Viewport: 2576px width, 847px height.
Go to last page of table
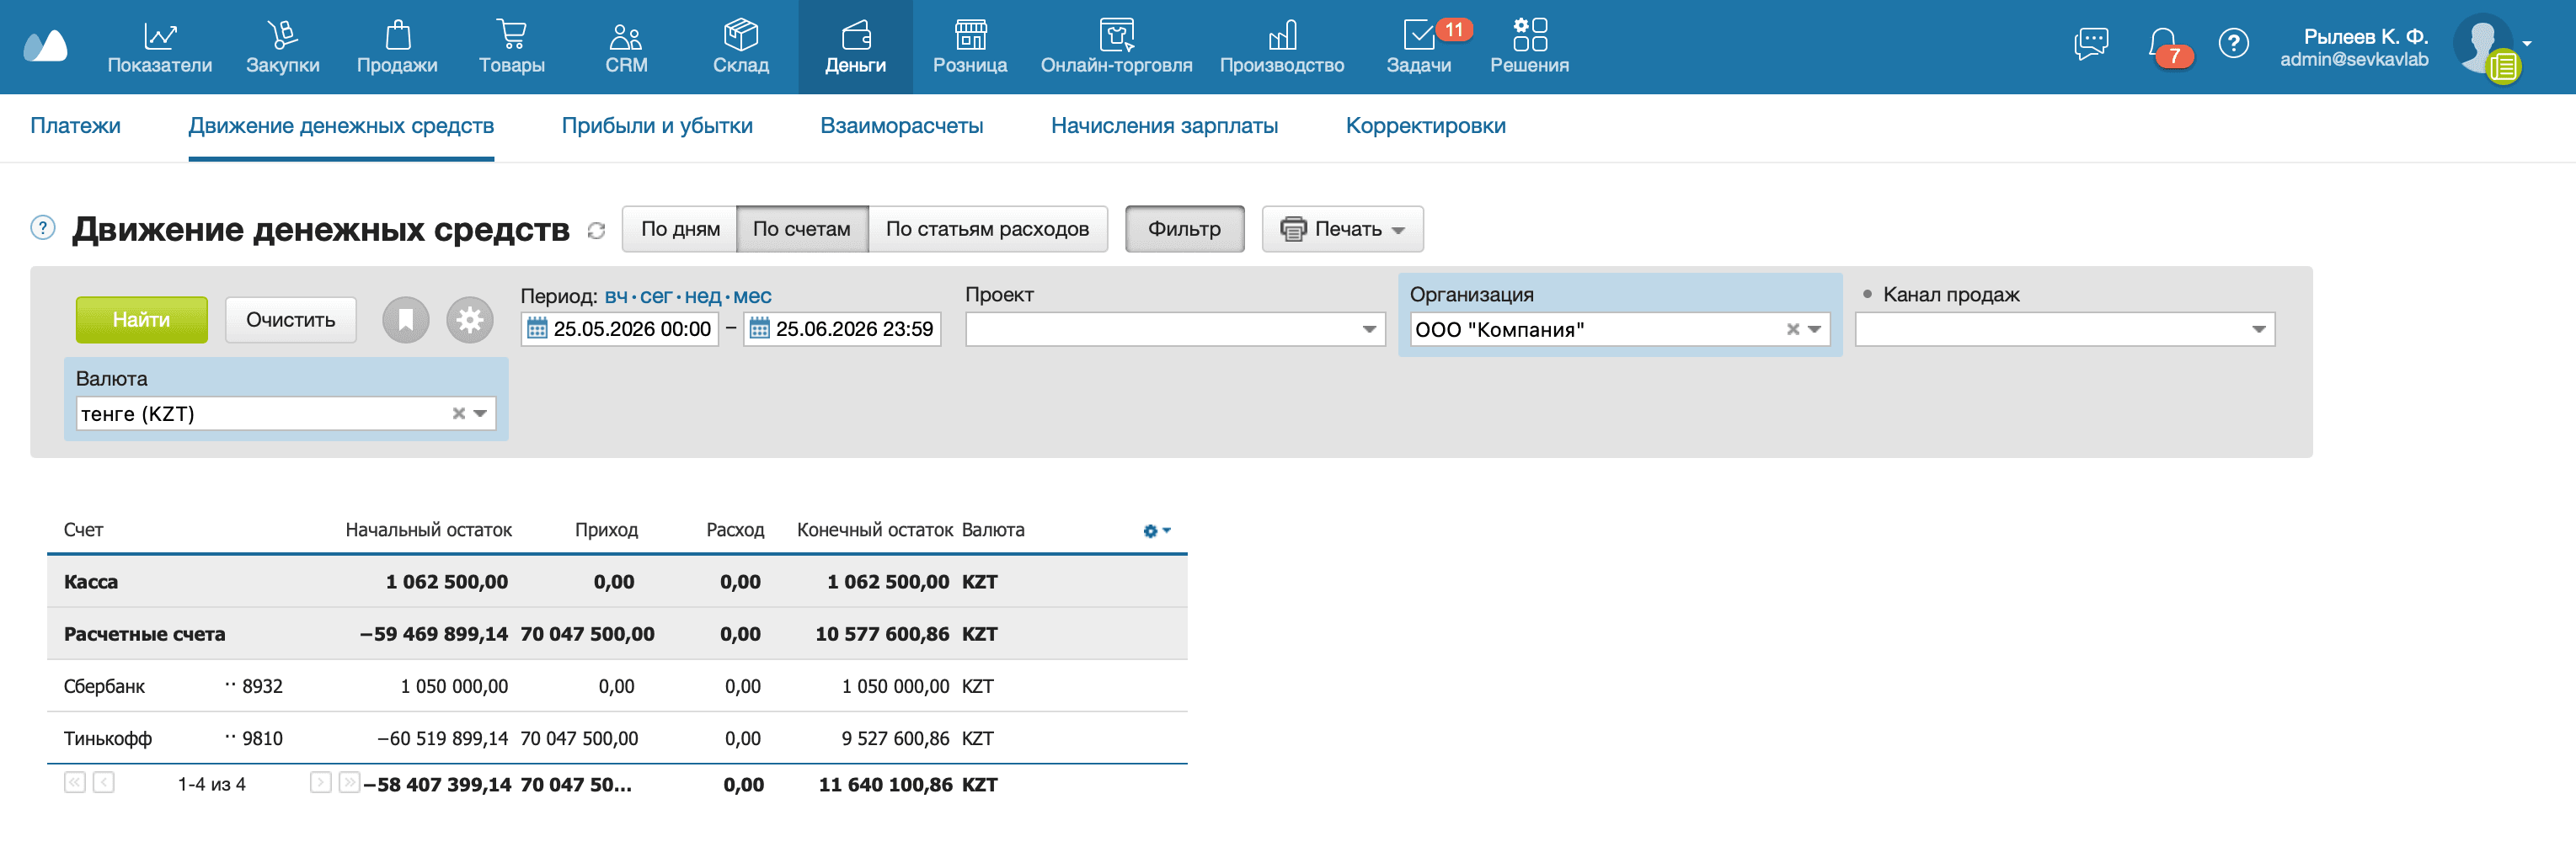[349, 782]
